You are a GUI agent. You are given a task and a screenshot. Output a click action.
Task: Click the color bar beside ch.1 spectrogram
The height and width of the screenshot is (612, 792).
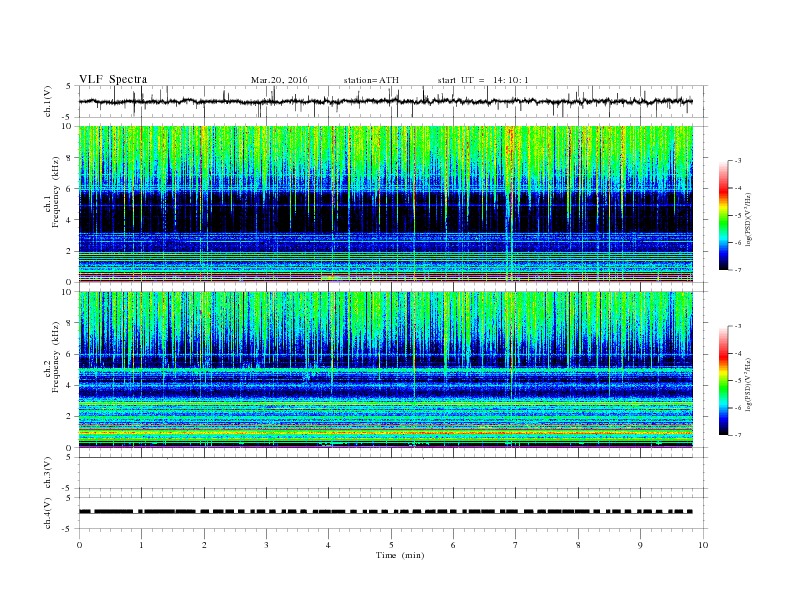pyautogui.click(x=724, y=216)
